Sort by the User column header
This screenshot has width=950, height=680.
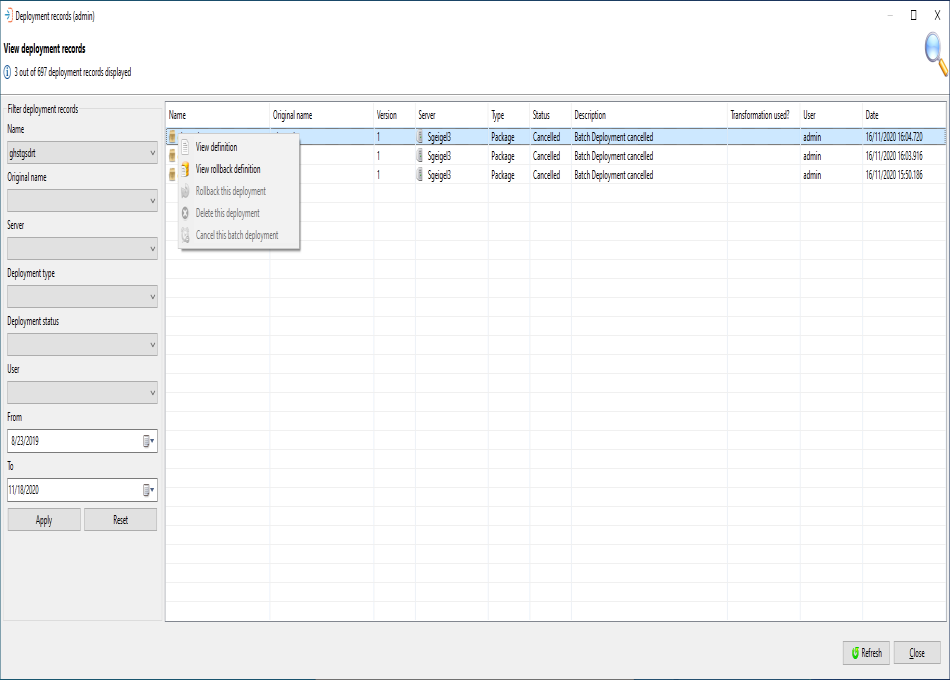point(831,115)
